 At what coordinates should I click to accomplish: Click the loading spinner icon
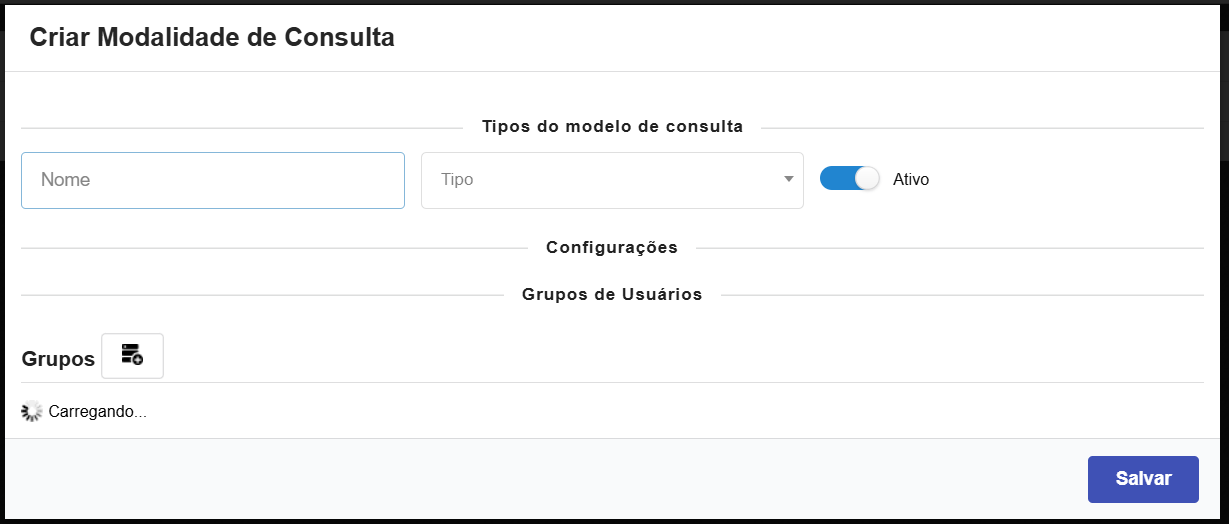(31, 411)
